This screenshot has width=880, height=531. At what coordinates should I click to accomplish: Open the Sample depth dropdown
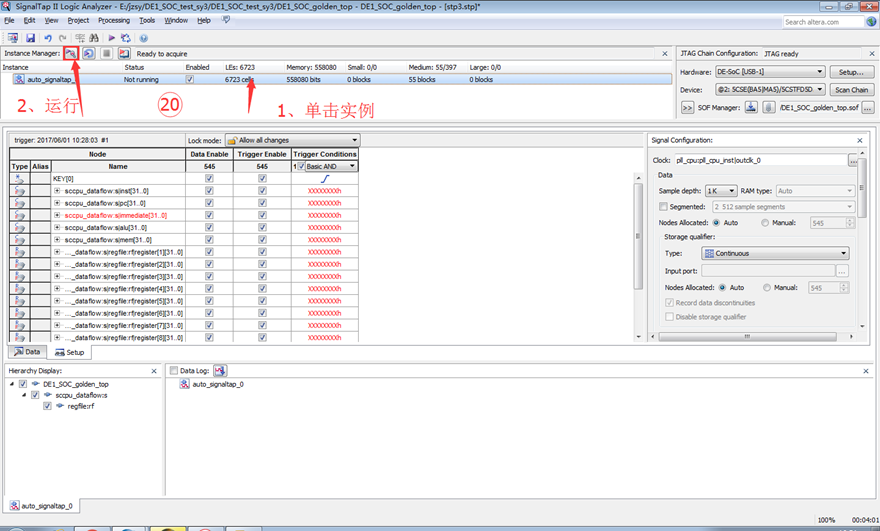[721, 191]
